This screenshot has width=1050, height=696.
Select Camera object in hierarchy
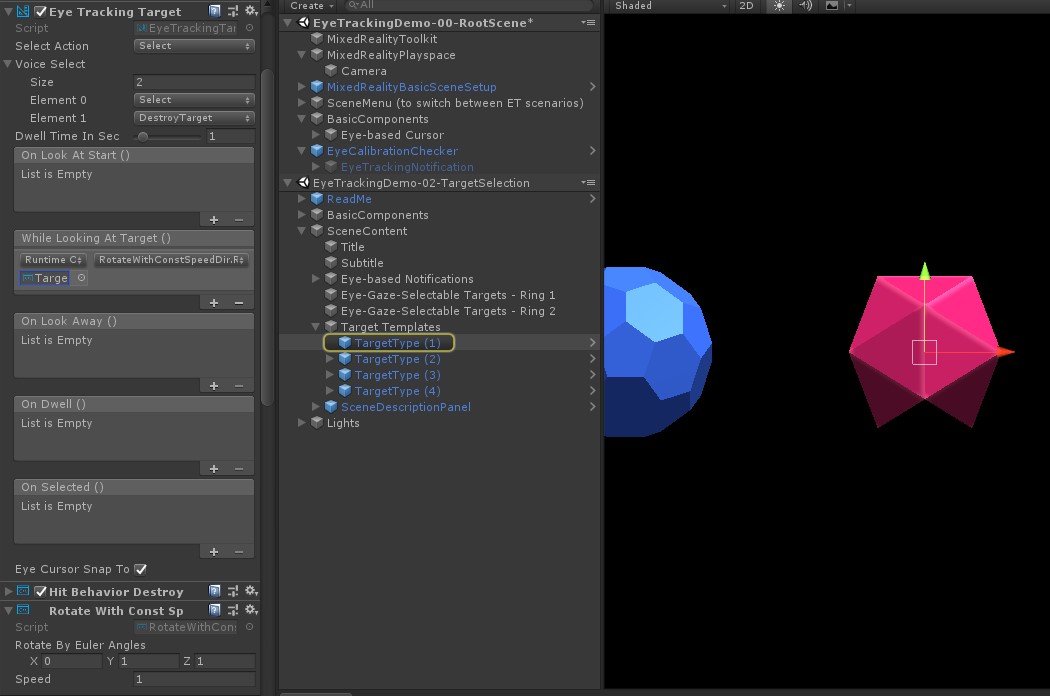[364, 71]
